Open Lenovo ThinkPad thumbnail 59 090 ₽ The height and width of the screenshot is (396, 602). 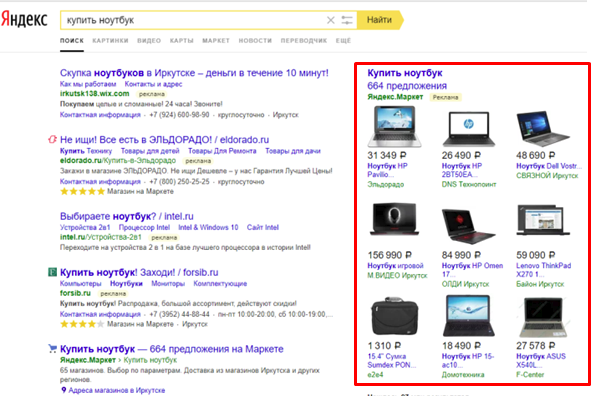point(543,220)
